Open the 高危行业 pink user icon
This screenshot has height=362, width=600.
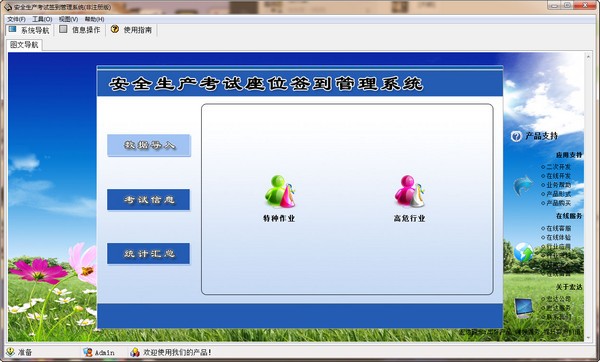coord(410,191)
